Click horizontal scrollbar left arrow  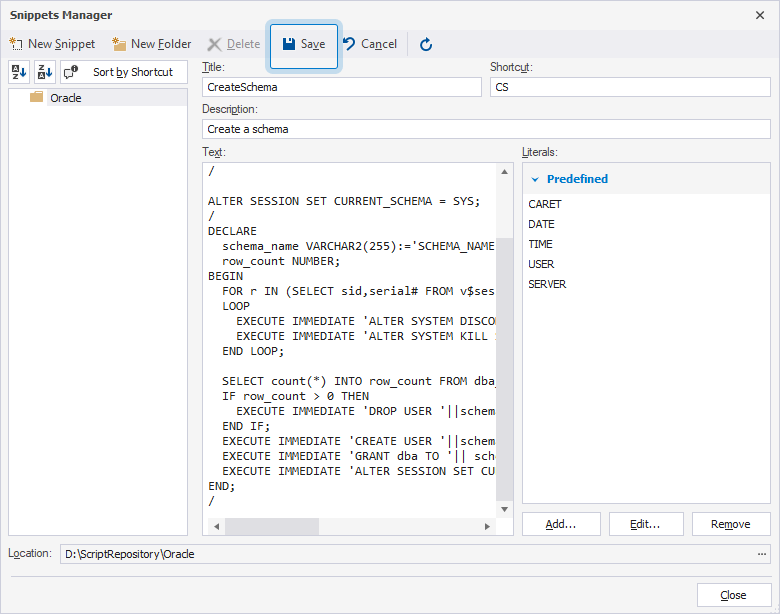pos(216,526)
